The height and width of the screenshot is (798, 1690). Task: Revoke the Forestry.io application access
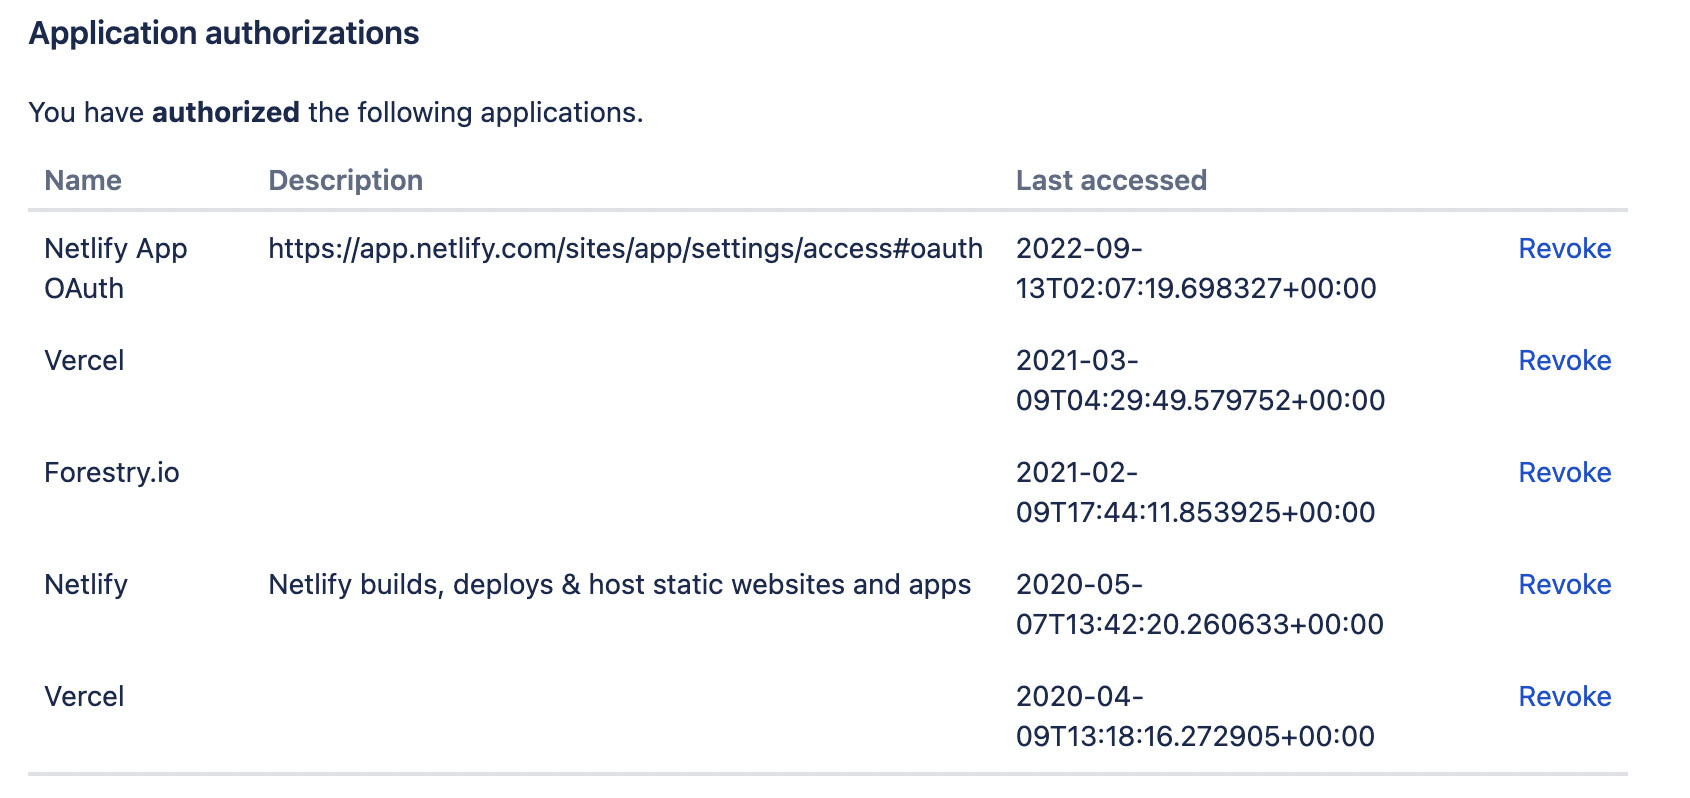pyautogui.click(x=1564, y=473)
